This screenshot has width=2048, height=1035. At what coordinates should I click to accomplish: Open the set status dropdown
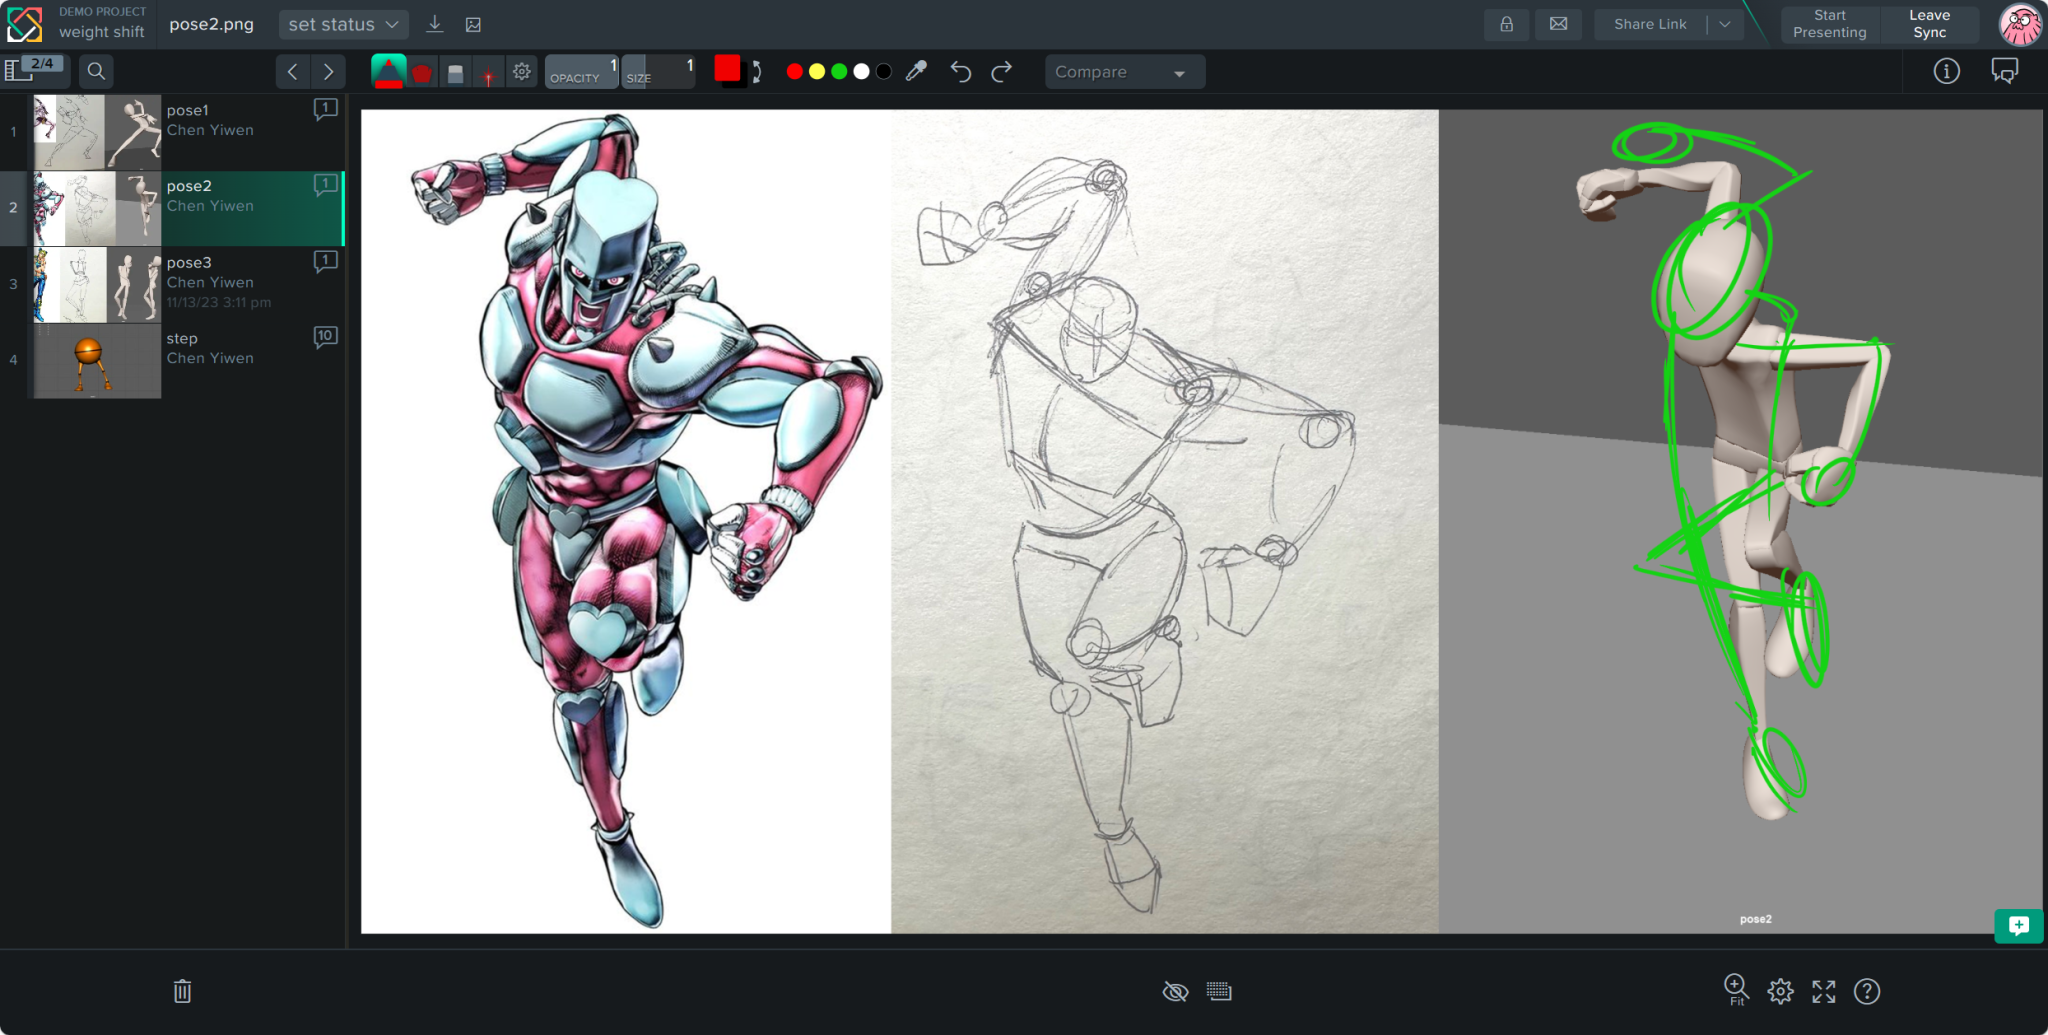tap(343, 24)
